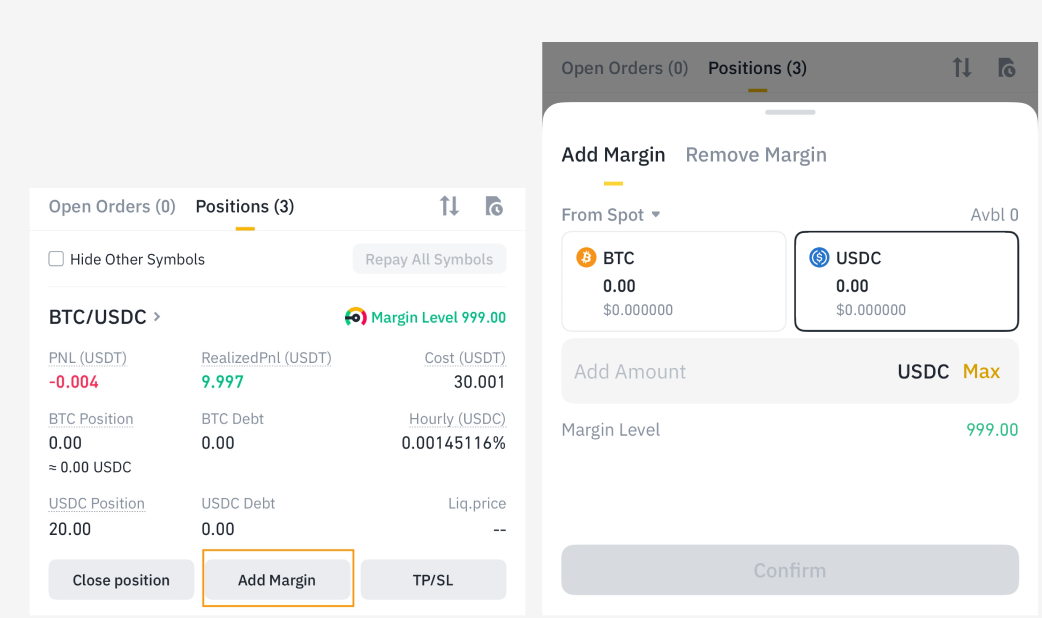This screenshot has width=1042, height=618.
Task: Open order history icon in left panel
Action: pos(494,206)
